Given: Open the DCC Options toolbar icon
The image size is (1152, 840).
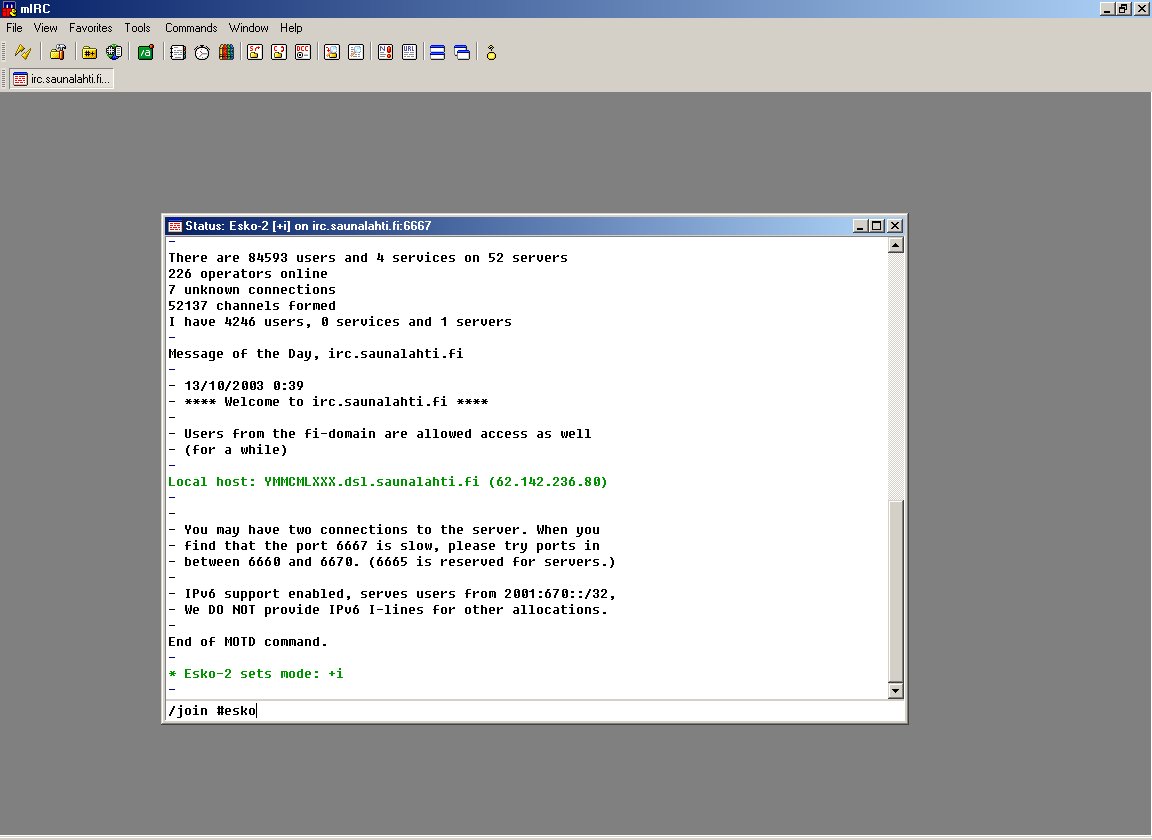Looking at the screenshot, I should tap(303, 52).
